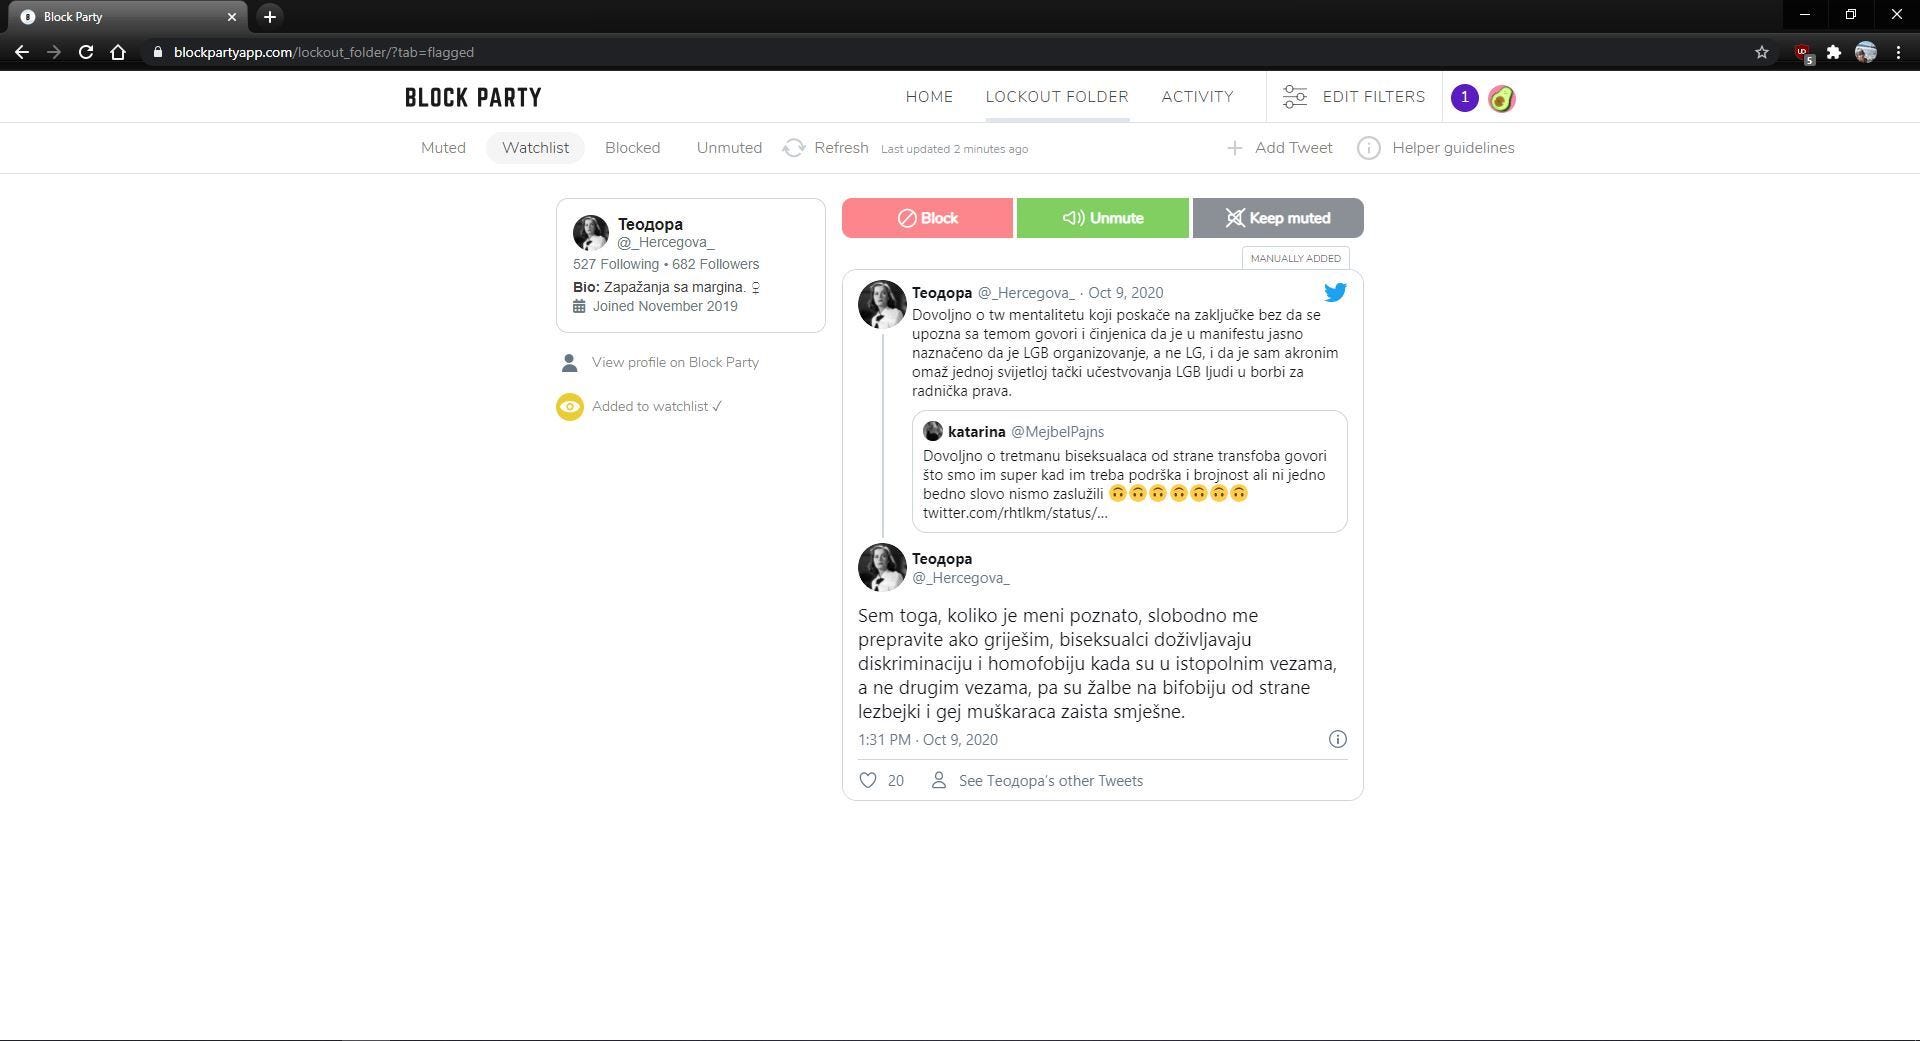
Task: Click the person icon beside View profile
Action: (x=569, y=362)
